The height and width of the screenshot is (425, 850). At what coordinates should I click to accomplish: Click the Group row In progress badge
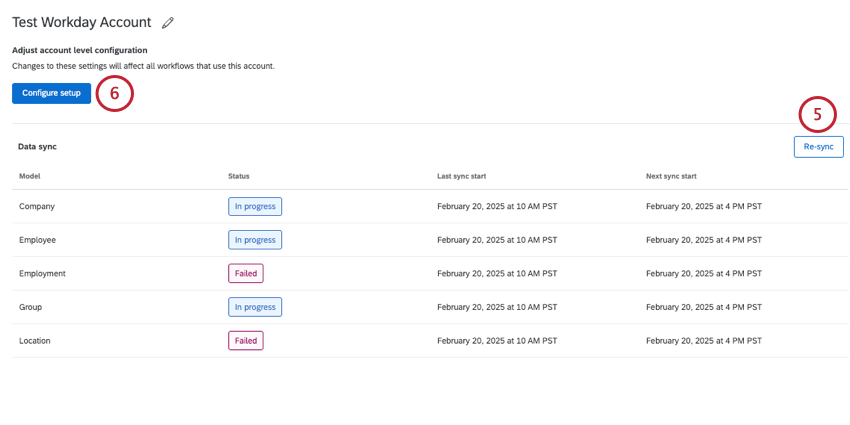[x=255, y=307]
